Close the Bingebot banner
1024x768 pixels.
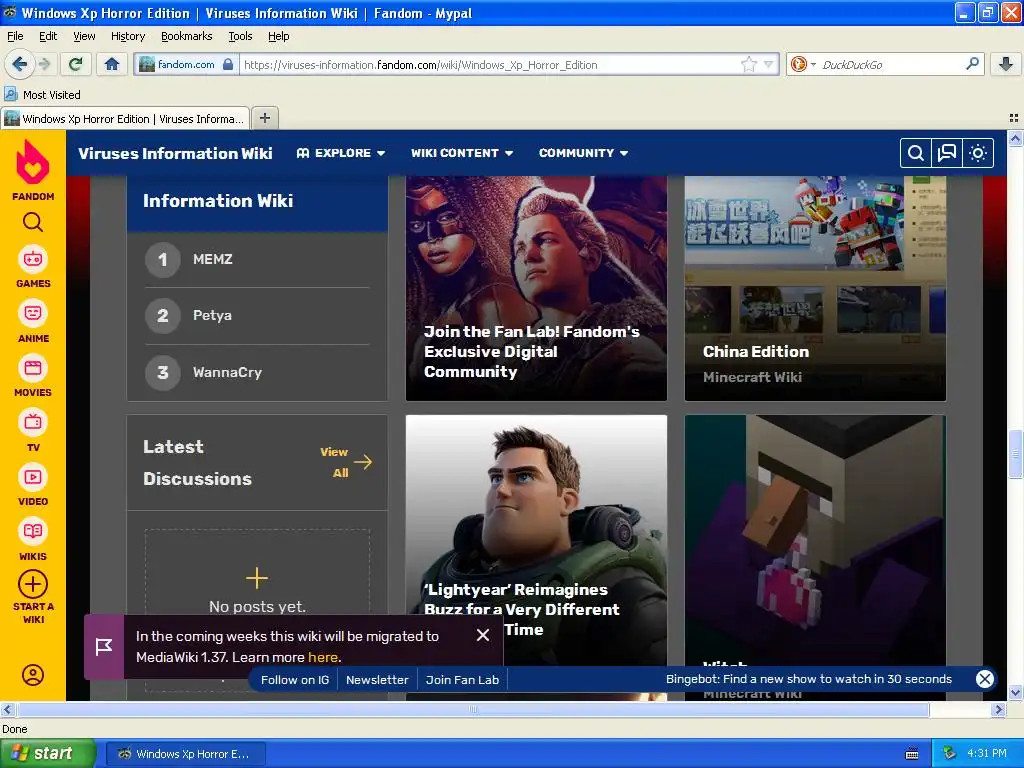point(984,679)
